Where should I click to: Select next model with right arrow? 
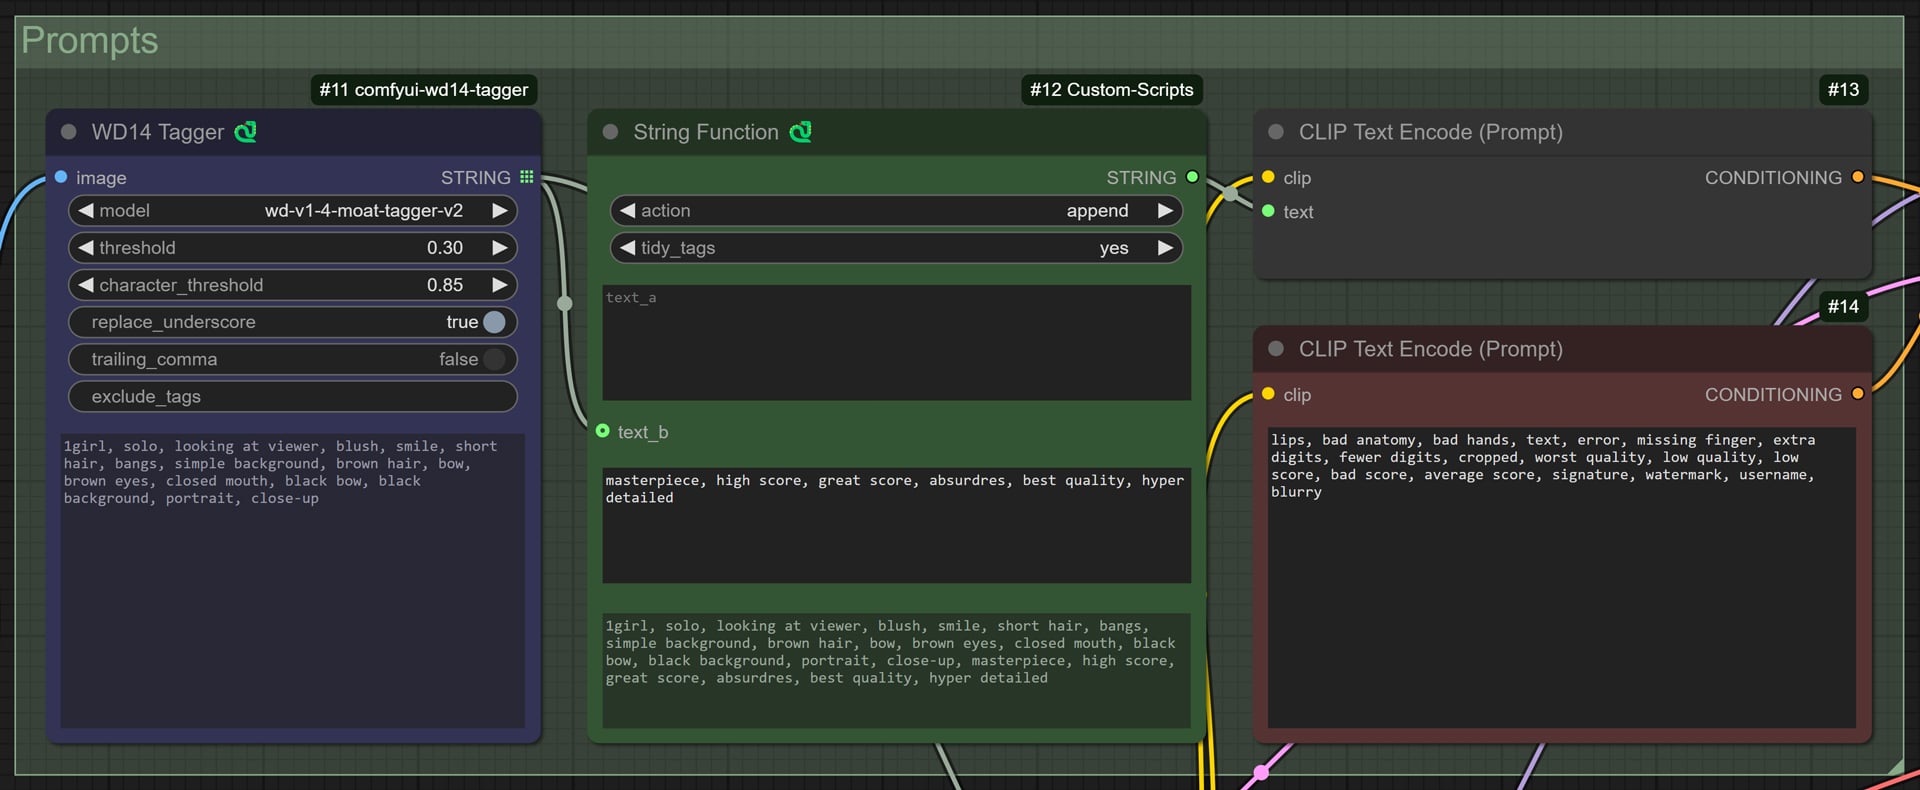(500, 211)
